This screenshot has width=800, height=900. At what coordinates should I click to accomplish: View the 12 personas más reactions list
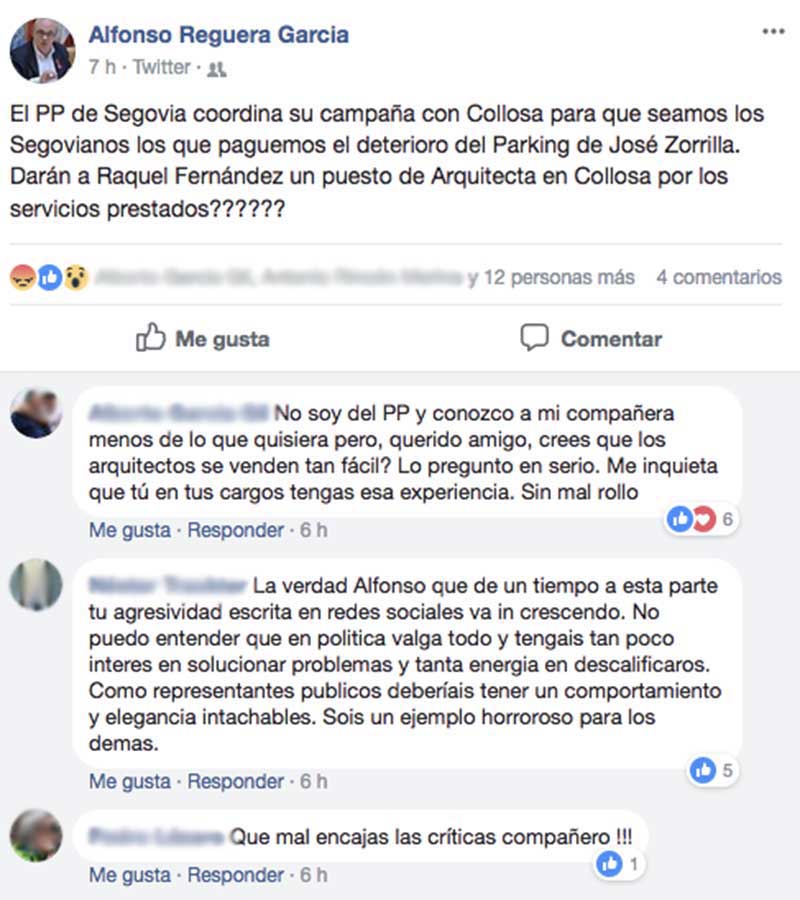click(560, 277)
